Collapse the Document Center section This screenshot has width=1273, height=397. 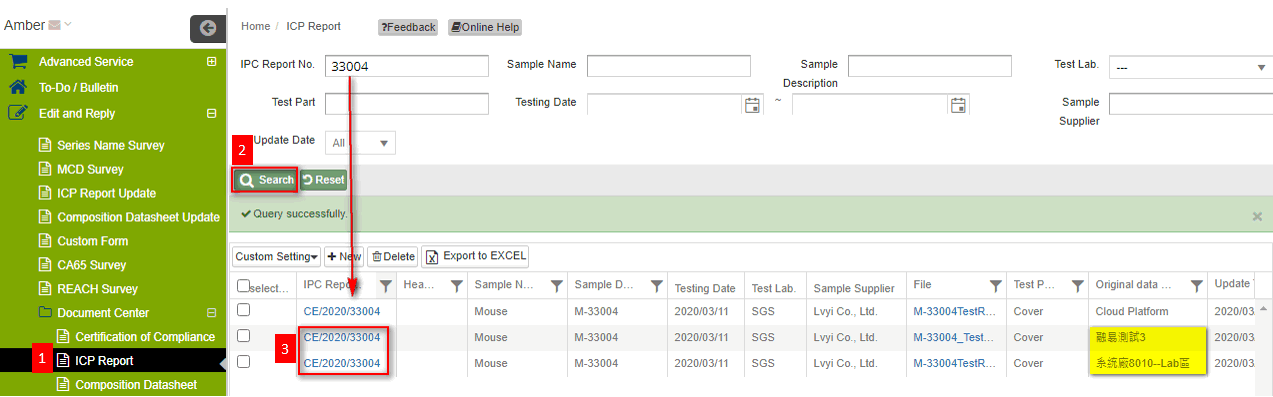click(211, 313)
